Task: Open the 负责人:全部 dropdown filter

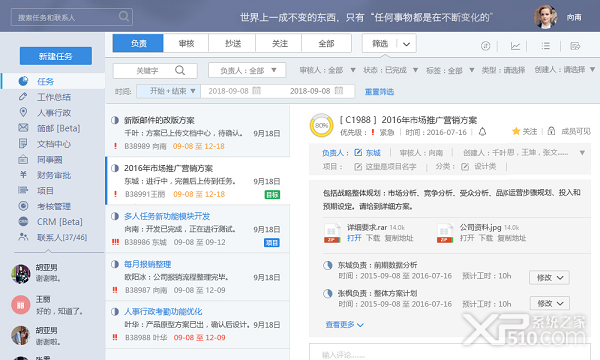Action: click(247, 70)
